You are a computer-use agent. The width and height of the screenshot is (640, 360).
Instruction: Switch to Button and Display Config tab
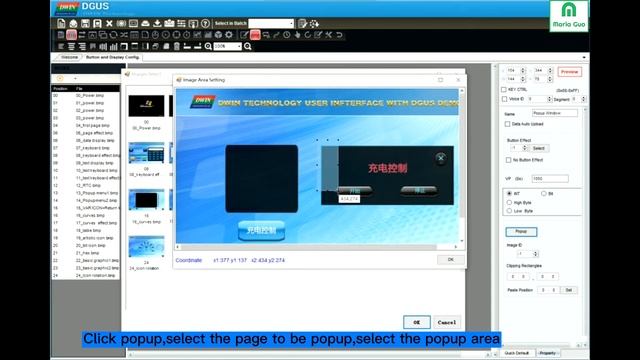pyautogui.click(x=113, y=57)
